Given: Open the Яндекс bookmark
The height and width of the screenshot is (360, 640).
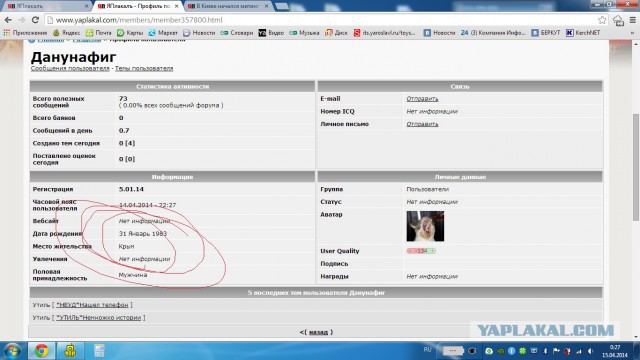Looking at the screenshot, I should [66, 33].
